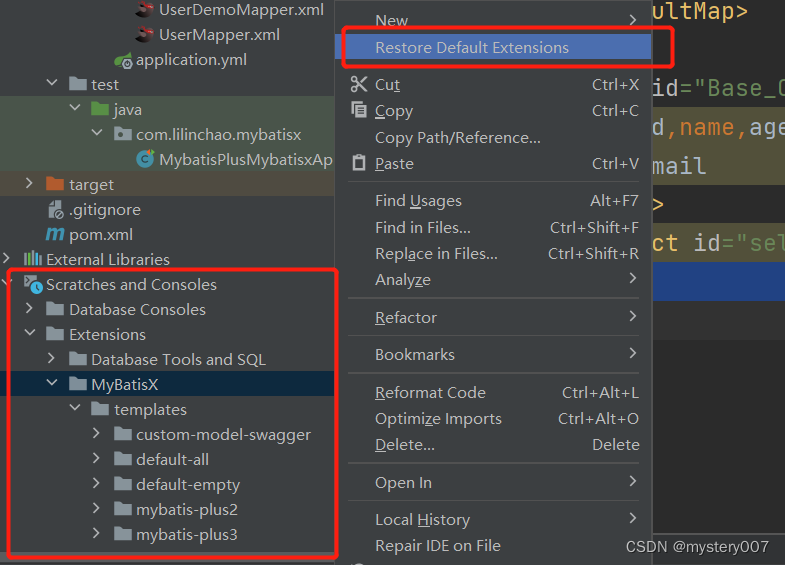Click the green java test source folder icon
Screen dimensions: 785x565
[x=100, y=109]
